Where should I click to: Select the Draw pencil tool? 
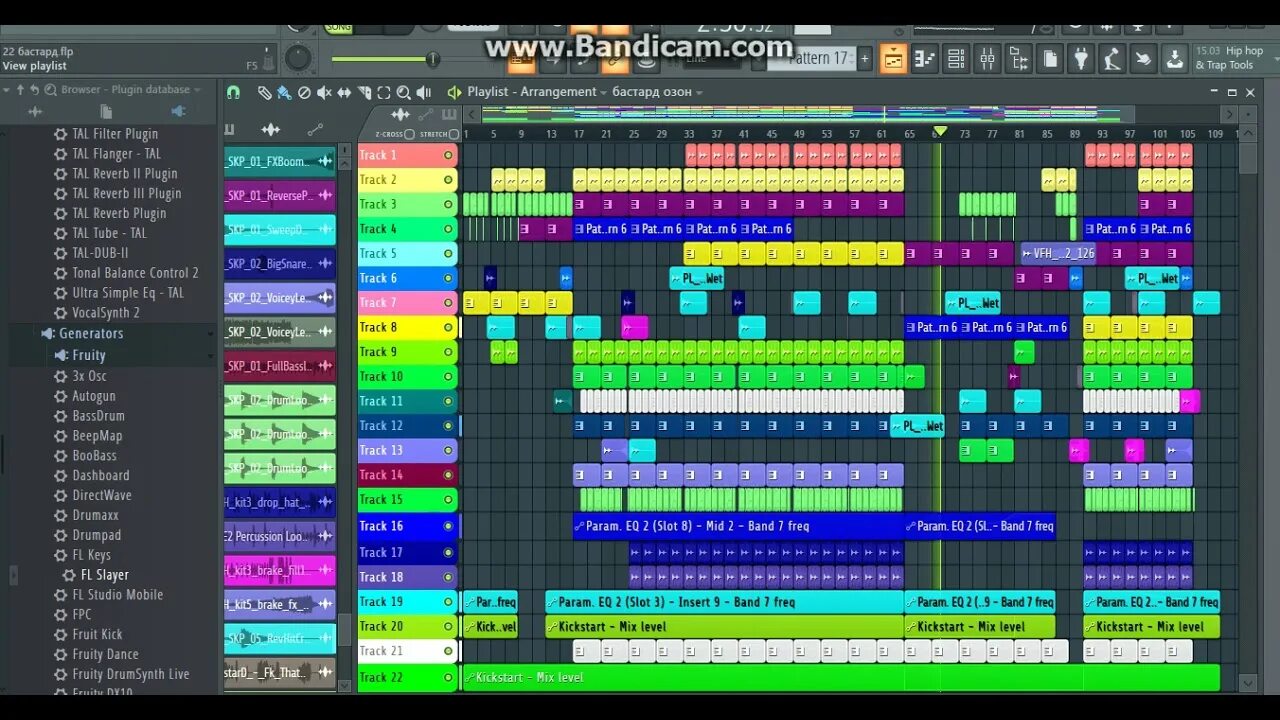pyautogui.click(x=264, y=92)
